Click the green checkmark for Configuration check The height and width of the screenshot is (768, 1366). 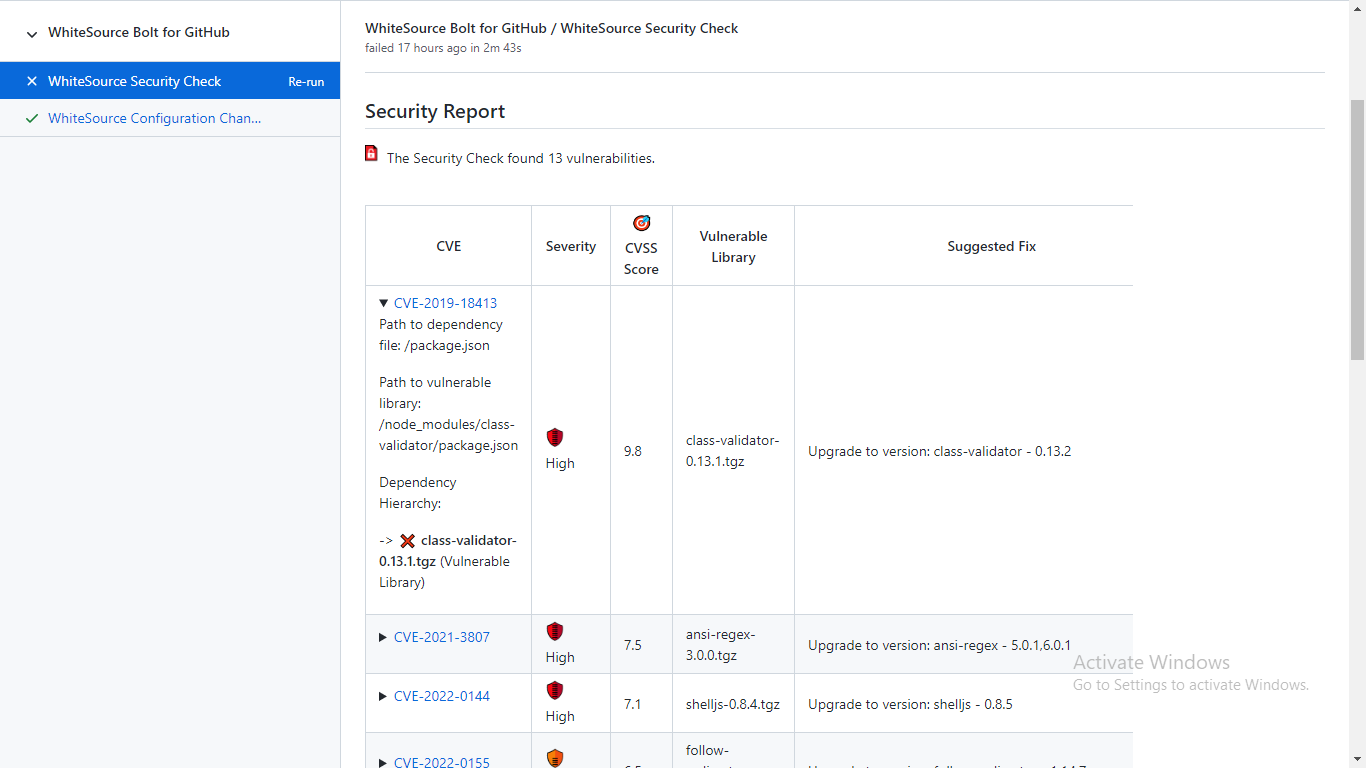click(x=32, y=118)
